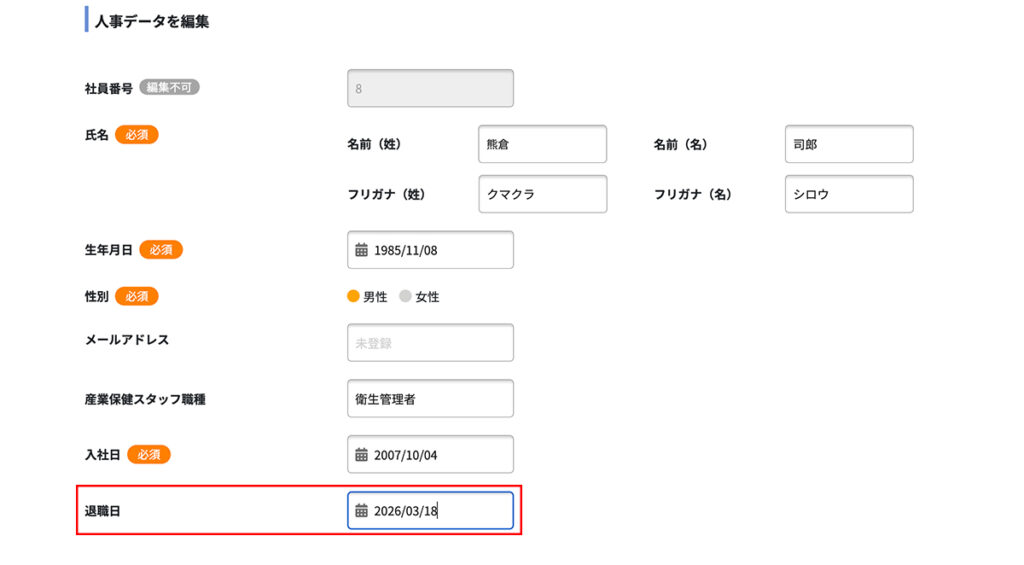Click the calendar icon in the 退職日 field

(x=361, y=511)
